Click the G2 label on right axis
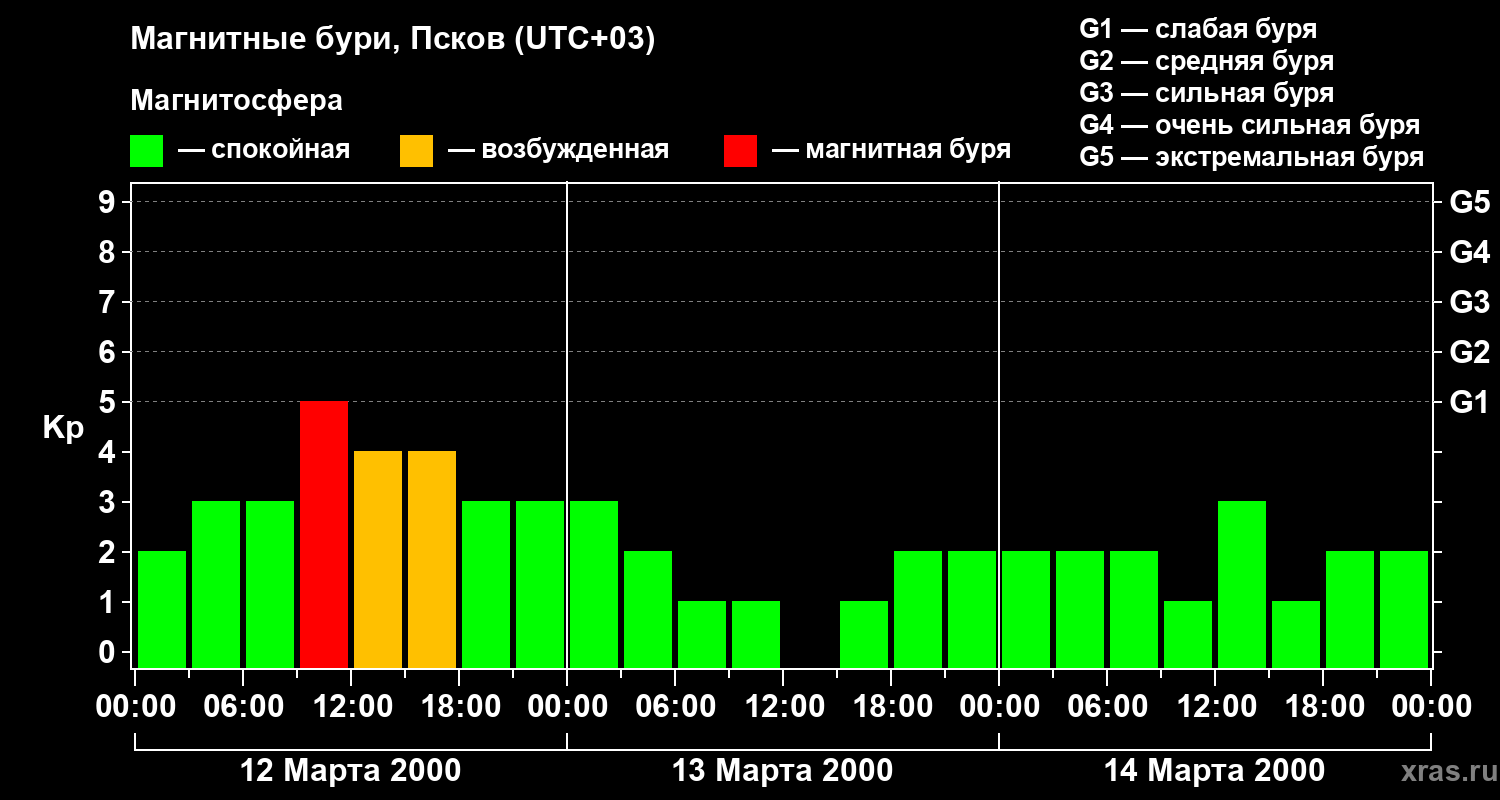 point(1469,352)
